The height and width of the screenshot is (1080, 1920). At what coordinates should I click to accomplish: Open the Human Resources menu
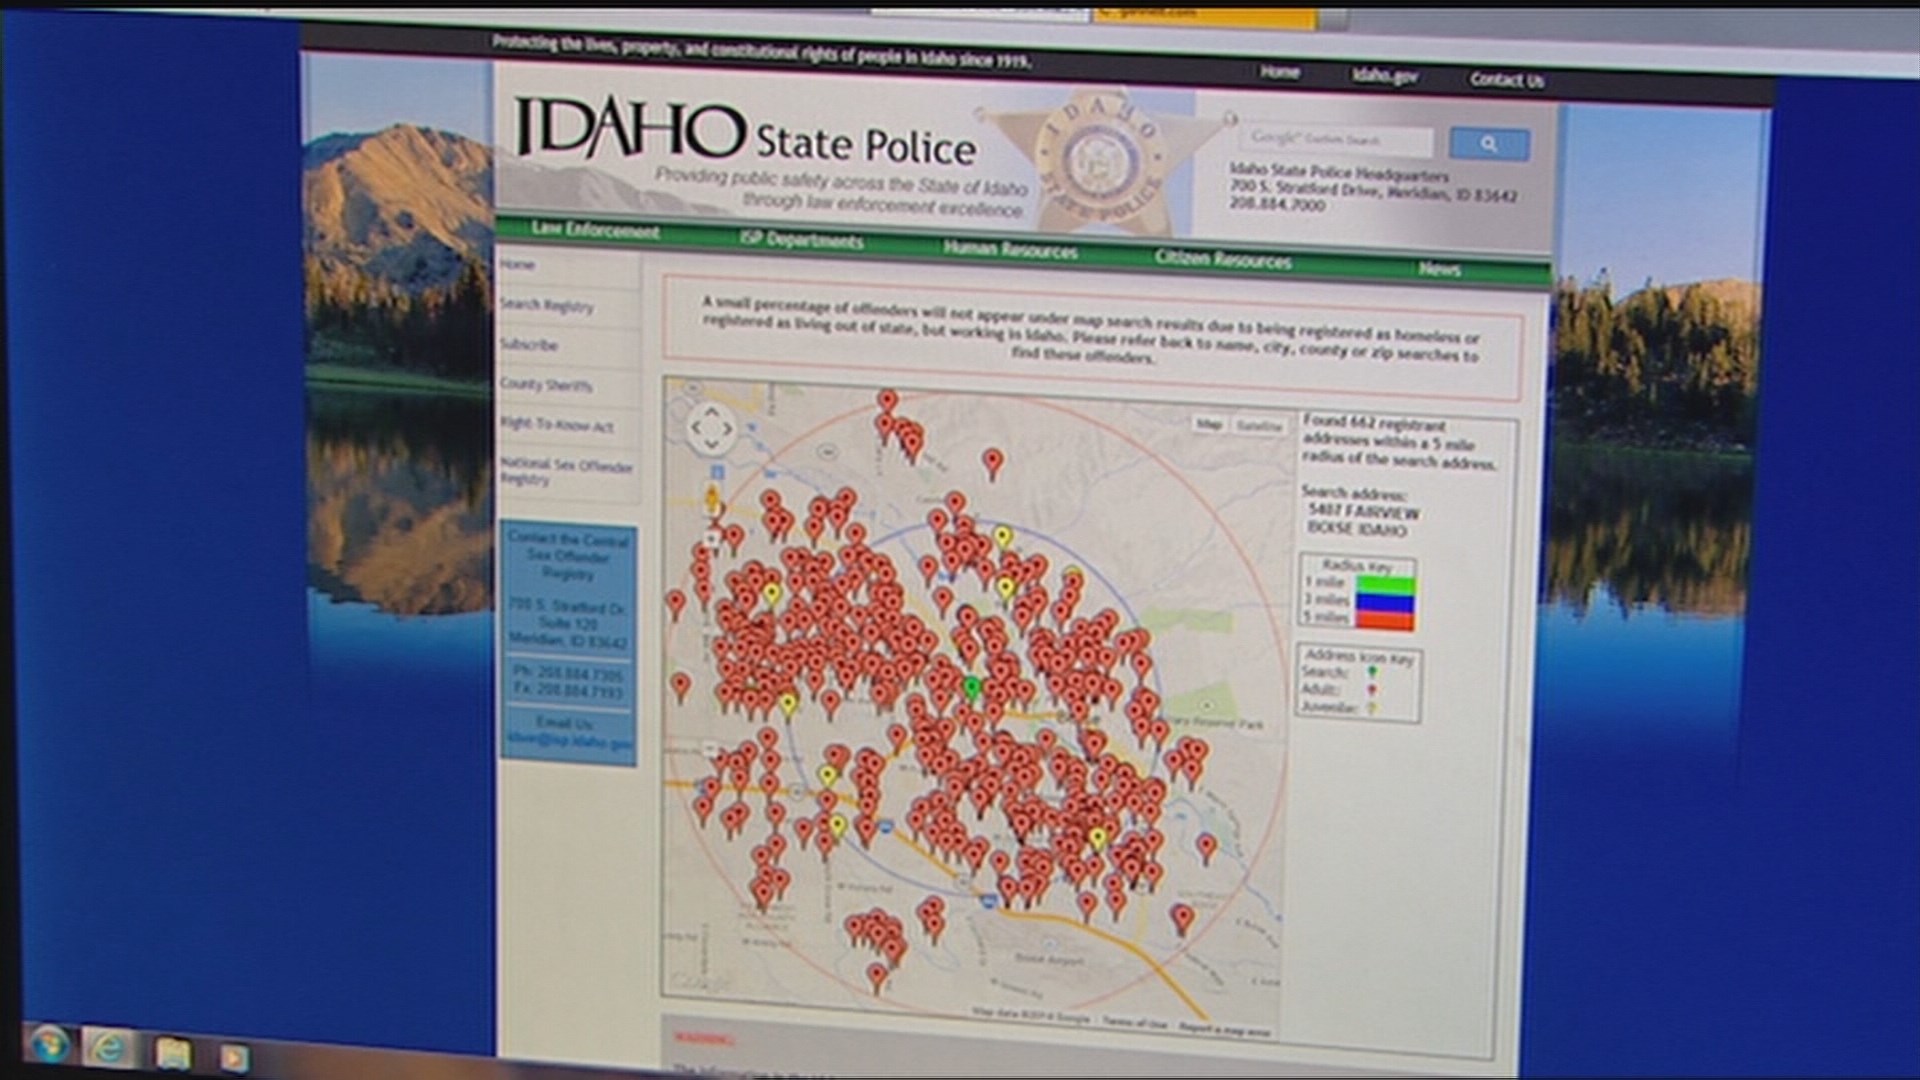click(x=1010, y=250)
